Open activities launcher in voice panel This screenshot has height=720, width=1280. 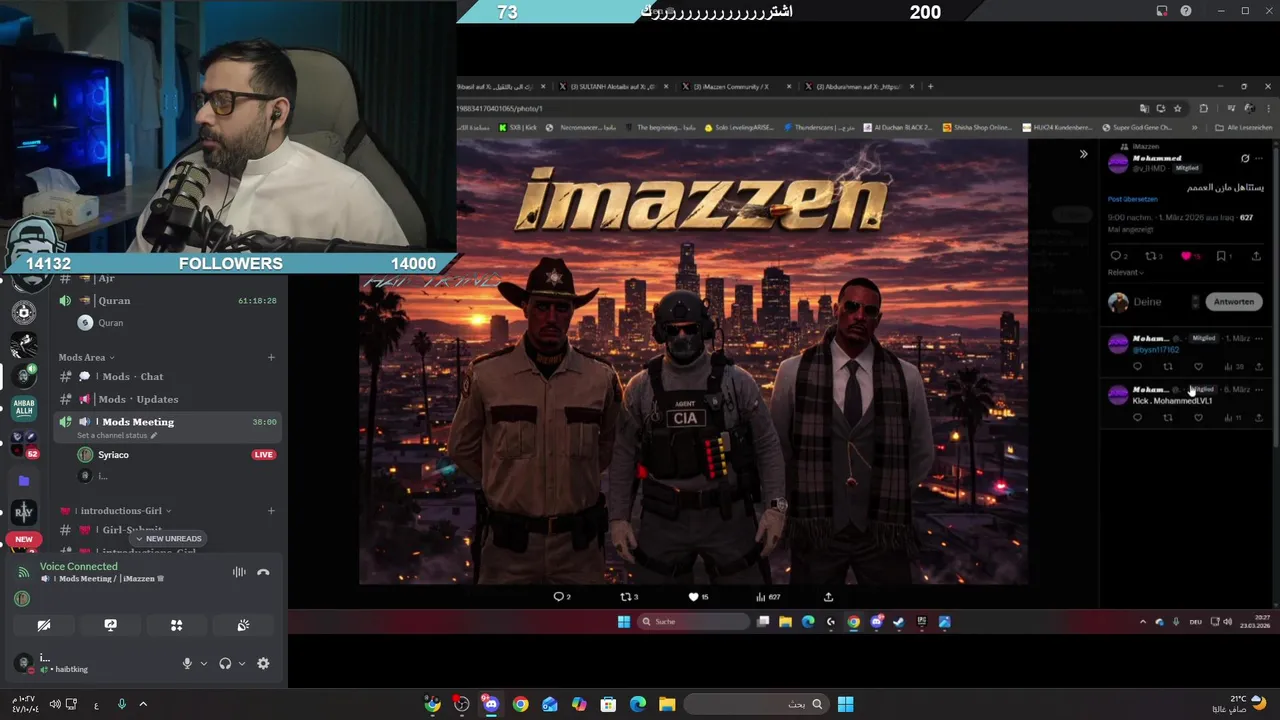click(x=176, y=625)
